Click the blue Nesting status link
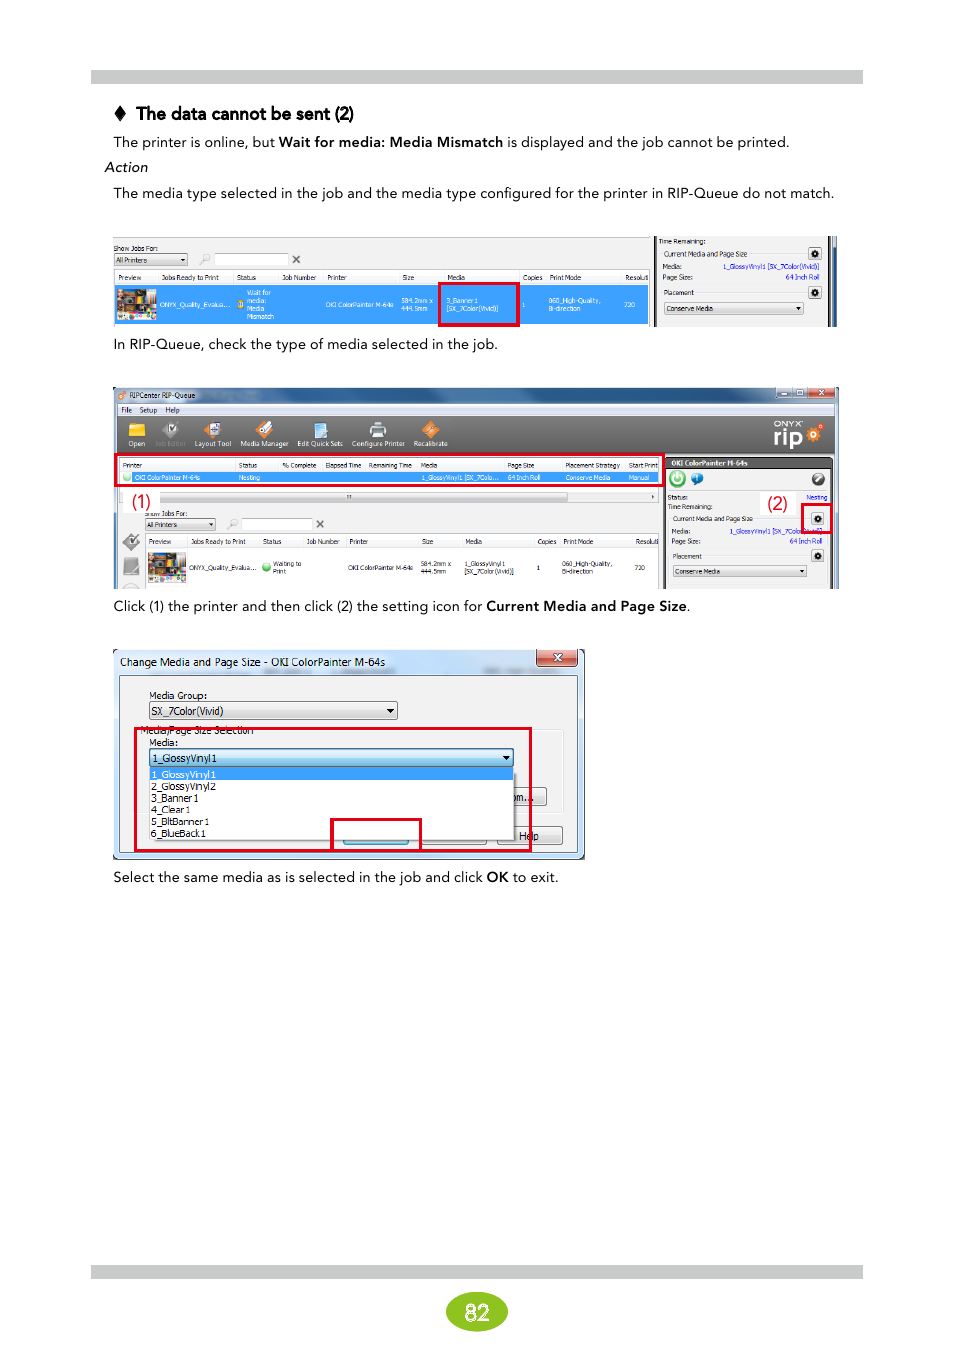The width and height of the screenshot is (954, 1350). [817, 497]
